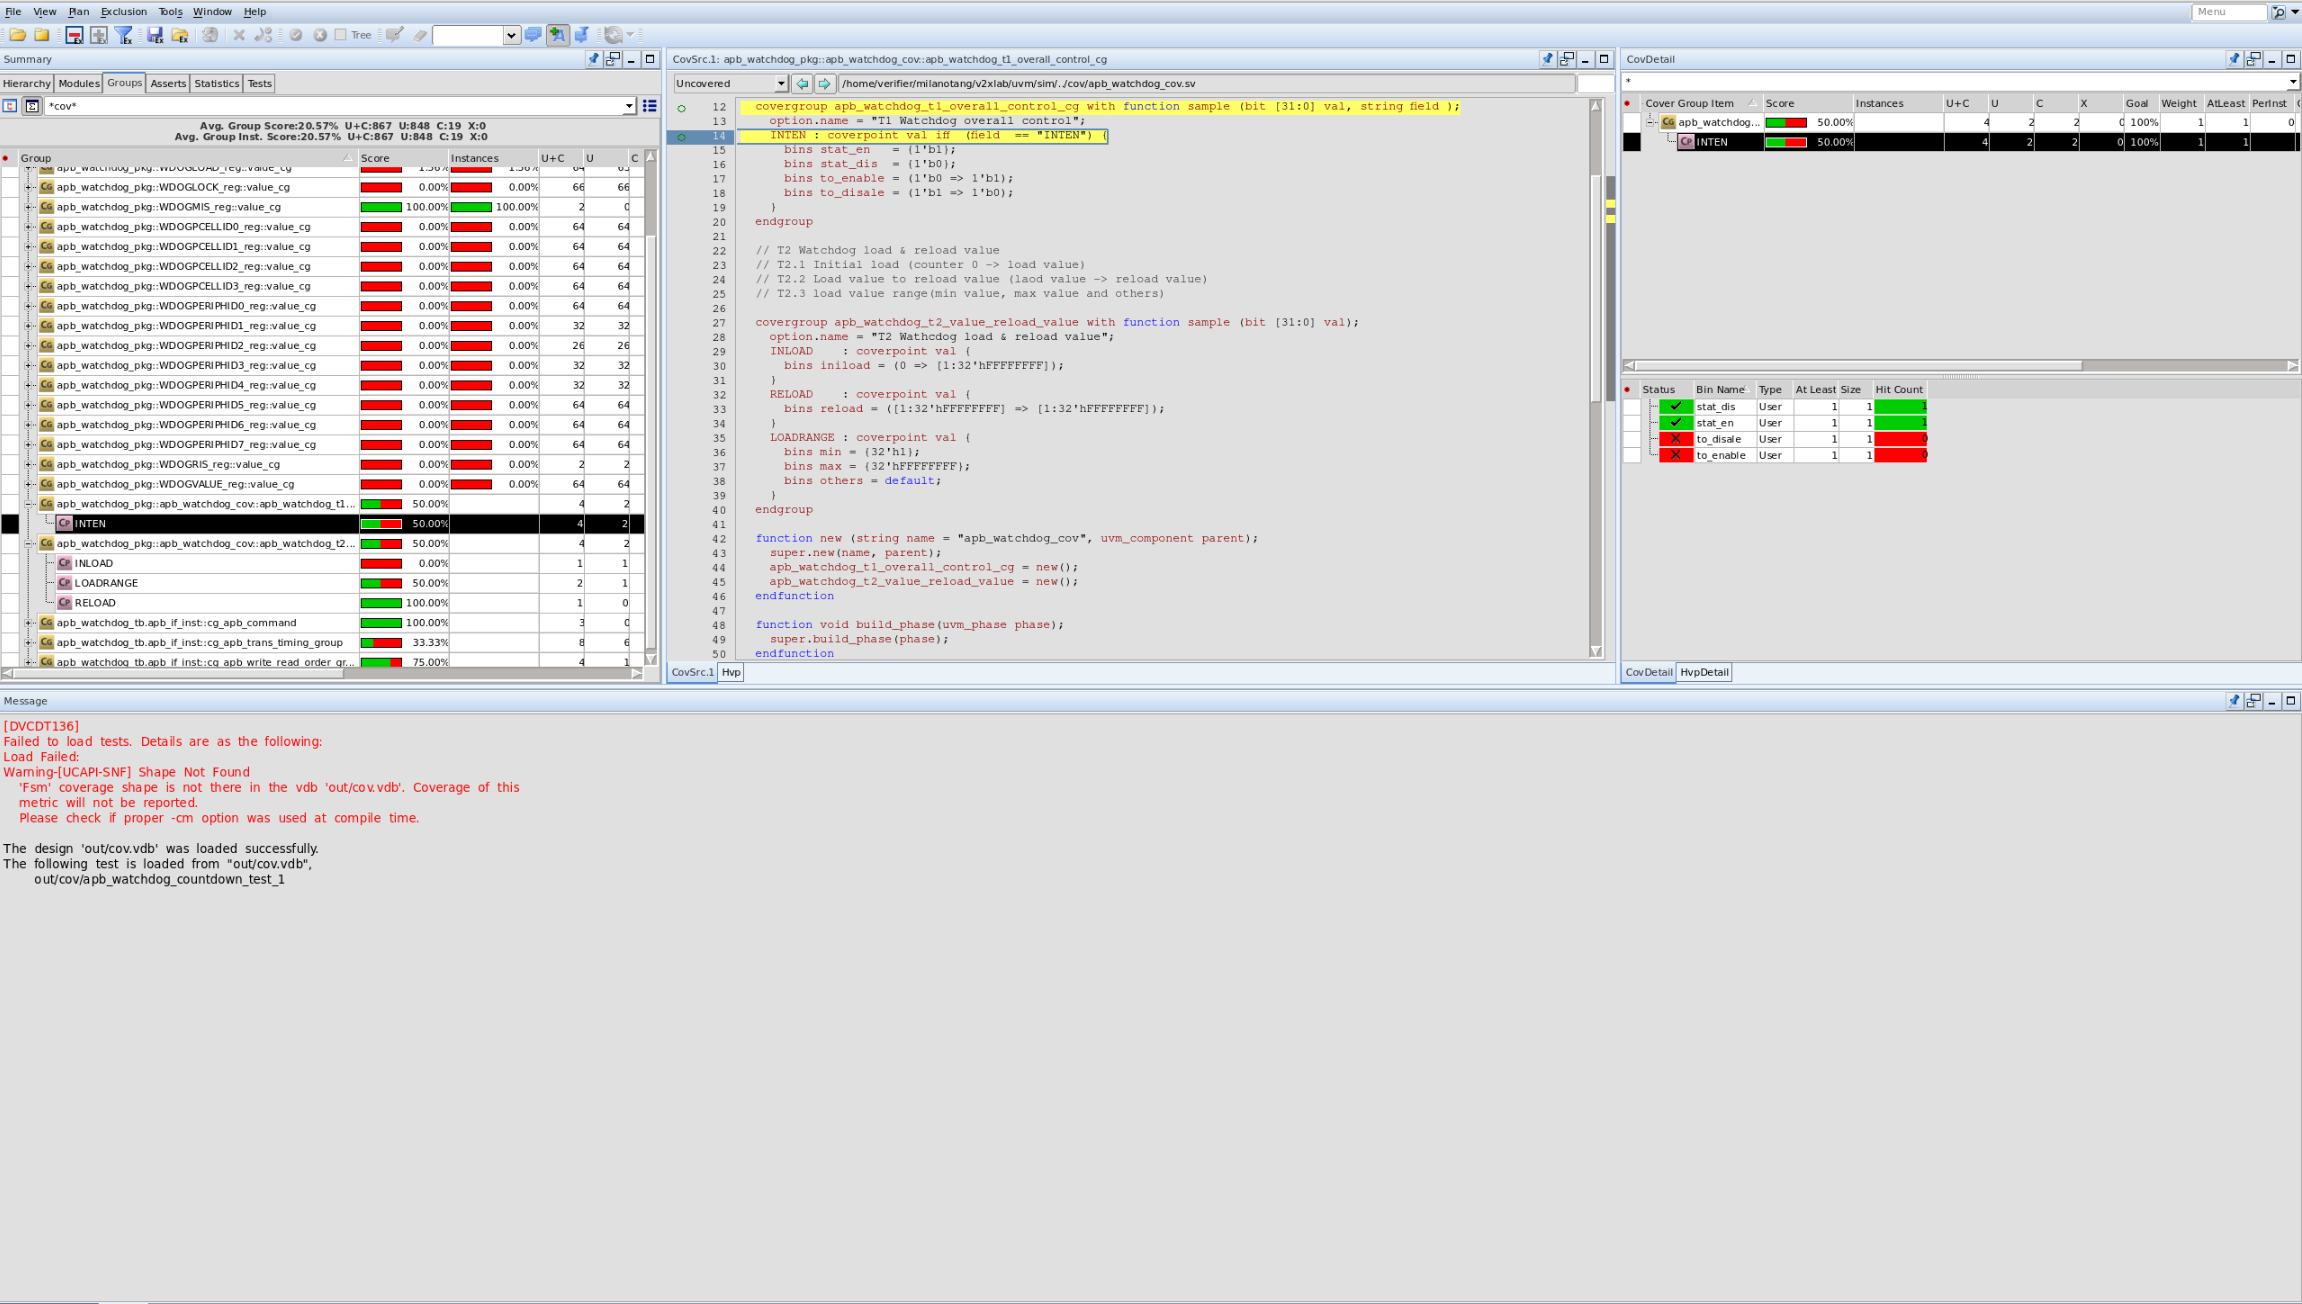2302x1304 pixels.
Task: Click the annotation comment bubble icon
Action: point(533,35)
